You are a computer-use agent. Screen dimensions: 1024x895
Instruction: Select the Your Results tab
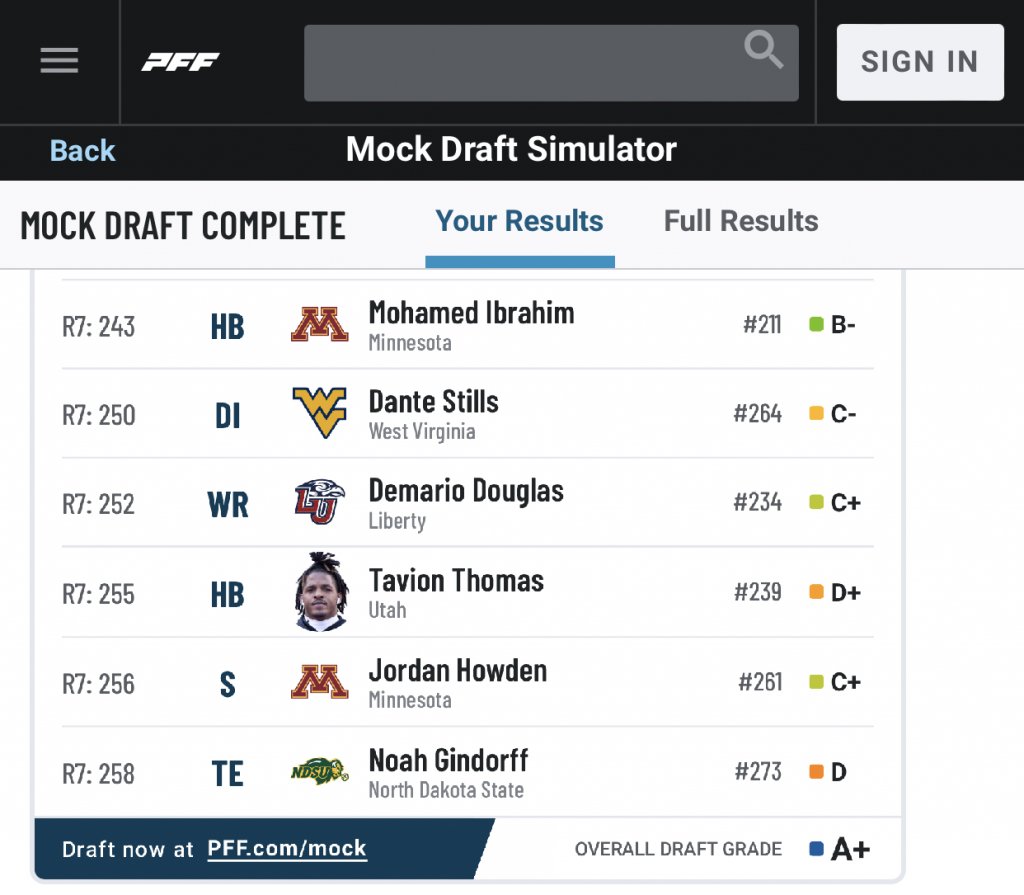pyautogui.click(x=519, y=221)
